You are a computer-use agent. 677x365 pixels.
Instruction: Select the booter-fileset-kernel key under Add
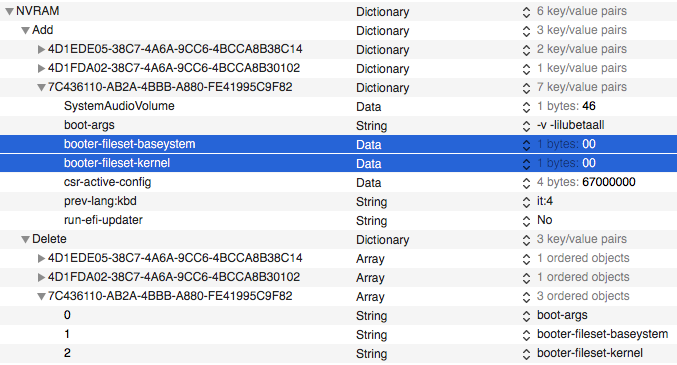point(117,163)
